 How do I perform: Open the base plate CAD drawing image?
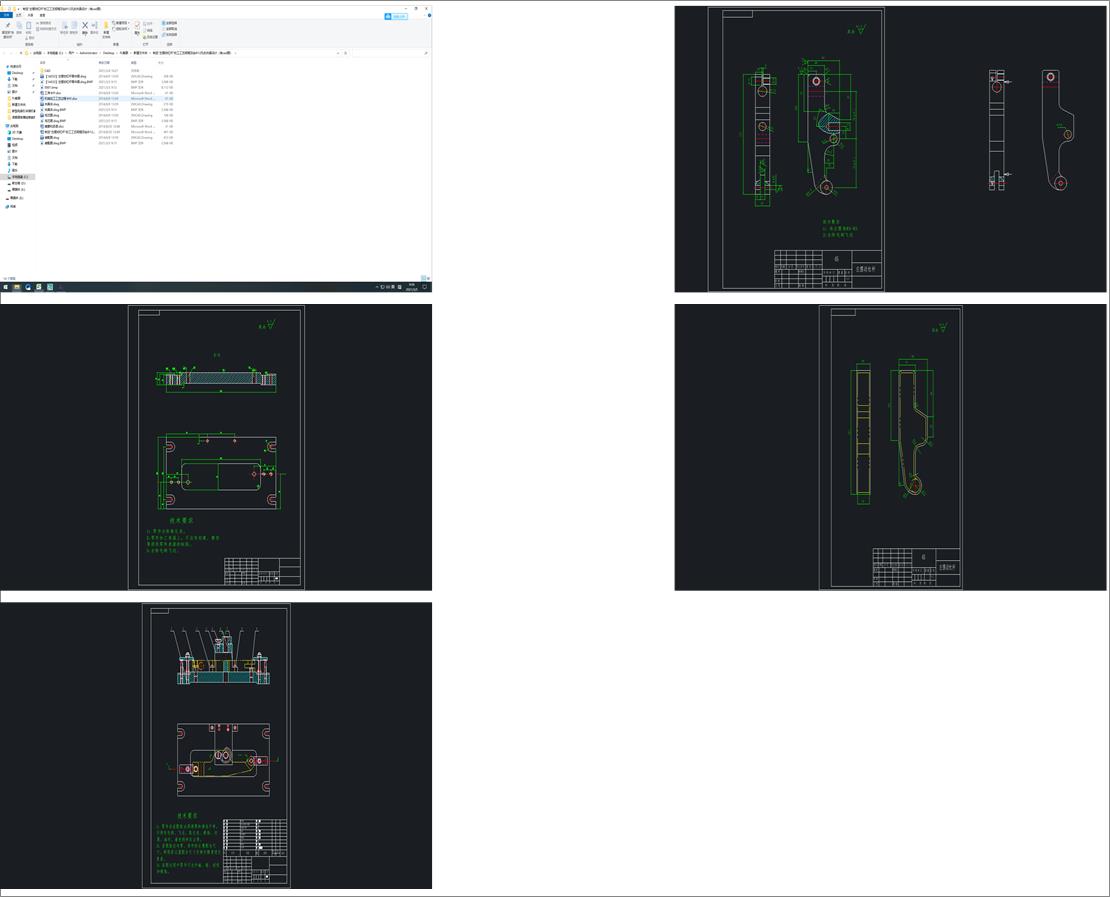(216, 447)
